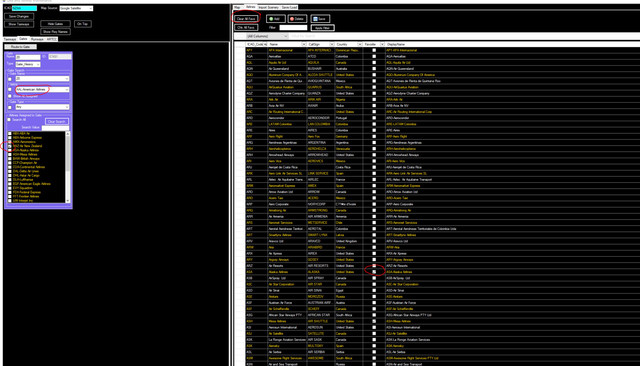
Task: Click the On Top button
Action: (x=82, y=24)
